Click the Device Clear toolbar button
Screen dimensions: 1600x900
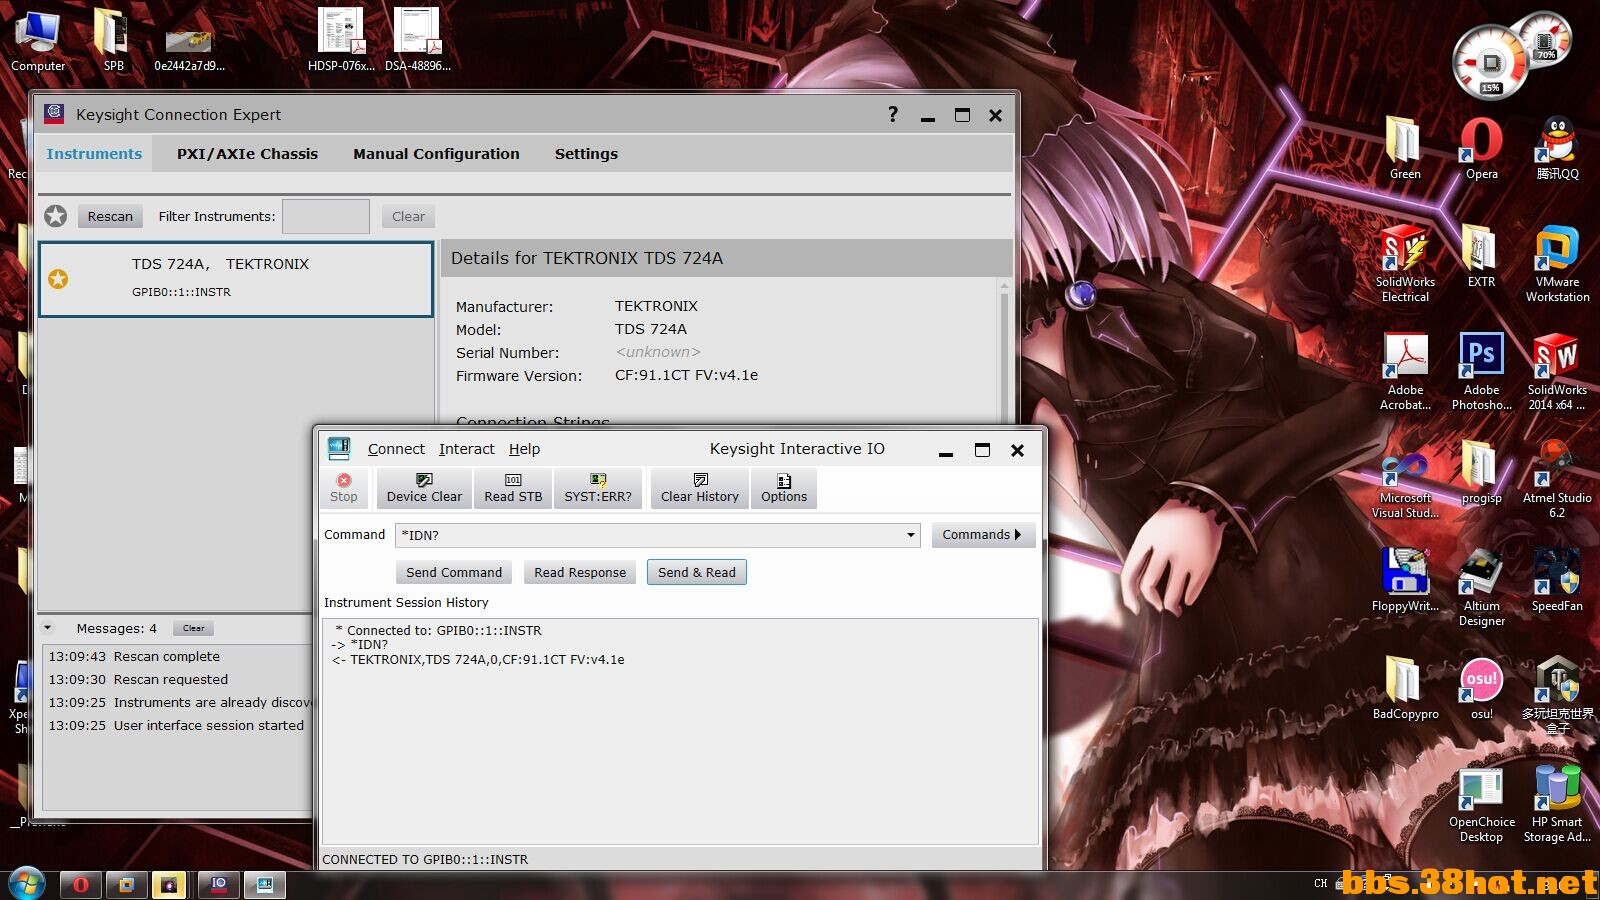424,488
